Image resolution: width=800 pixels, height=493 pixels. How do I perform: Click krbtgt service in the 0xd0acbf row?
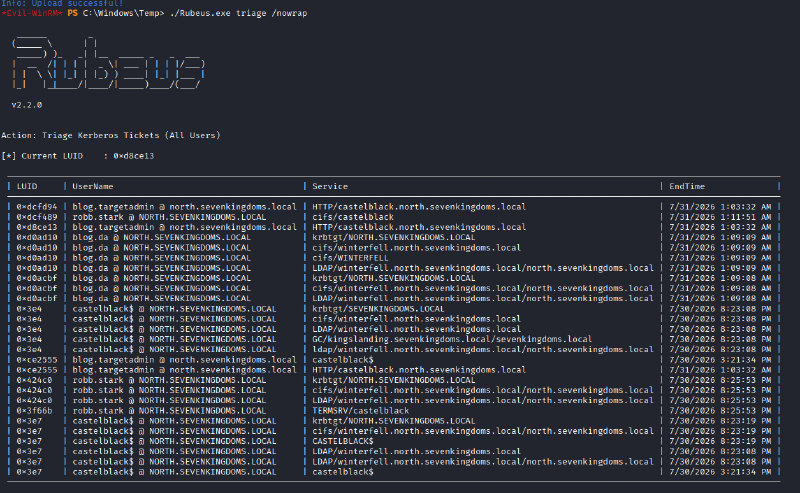click(393, 278)
